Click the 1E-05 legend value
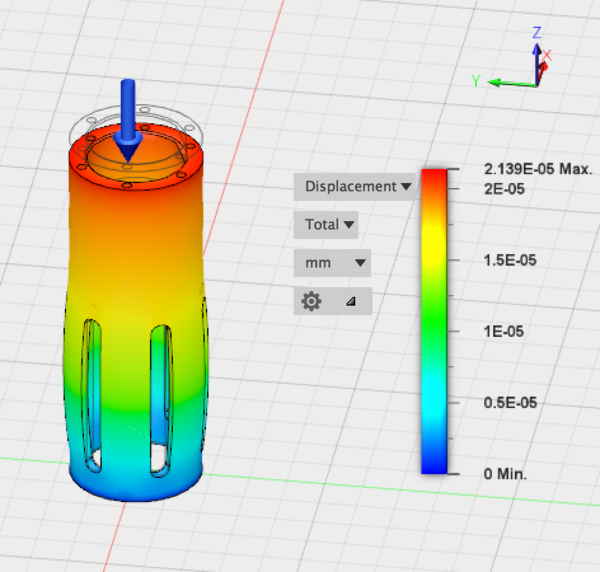The image size is (600, 572). 505,331
